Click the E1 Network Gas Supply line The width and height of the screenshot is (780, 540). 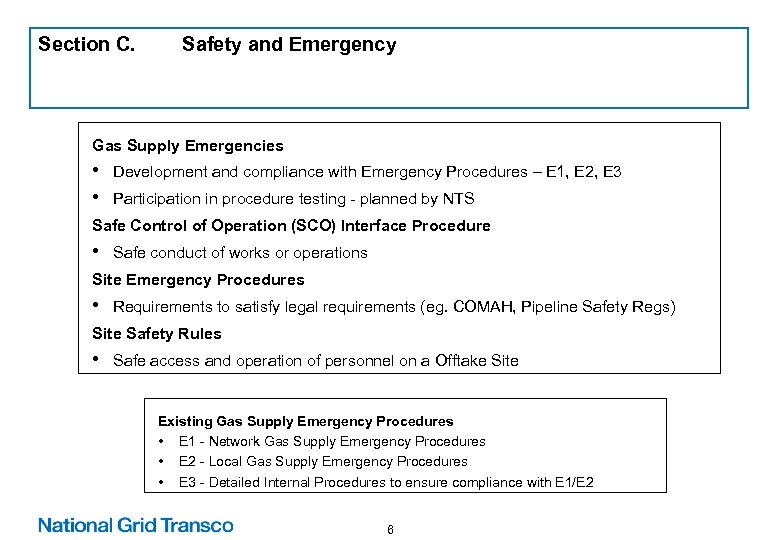pos(332,442)
